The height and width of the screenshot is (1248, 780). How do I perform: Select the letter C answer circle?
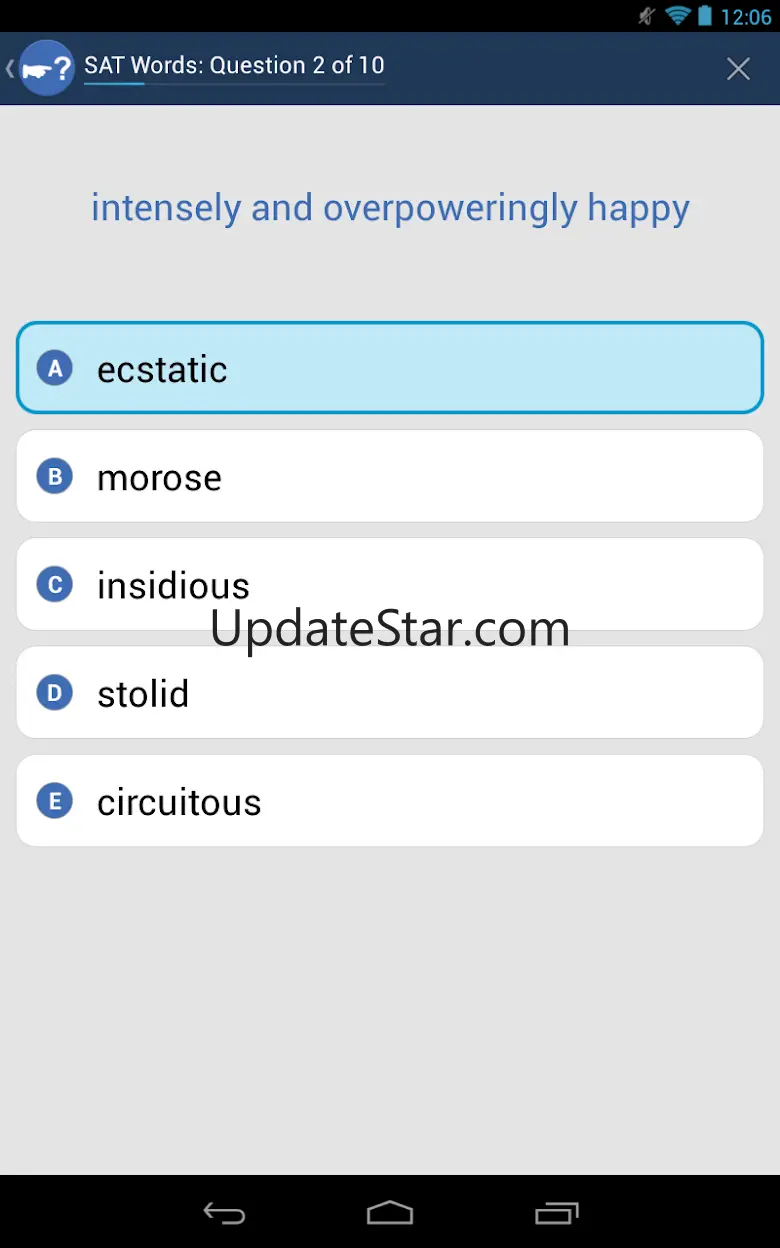point(55,585)
